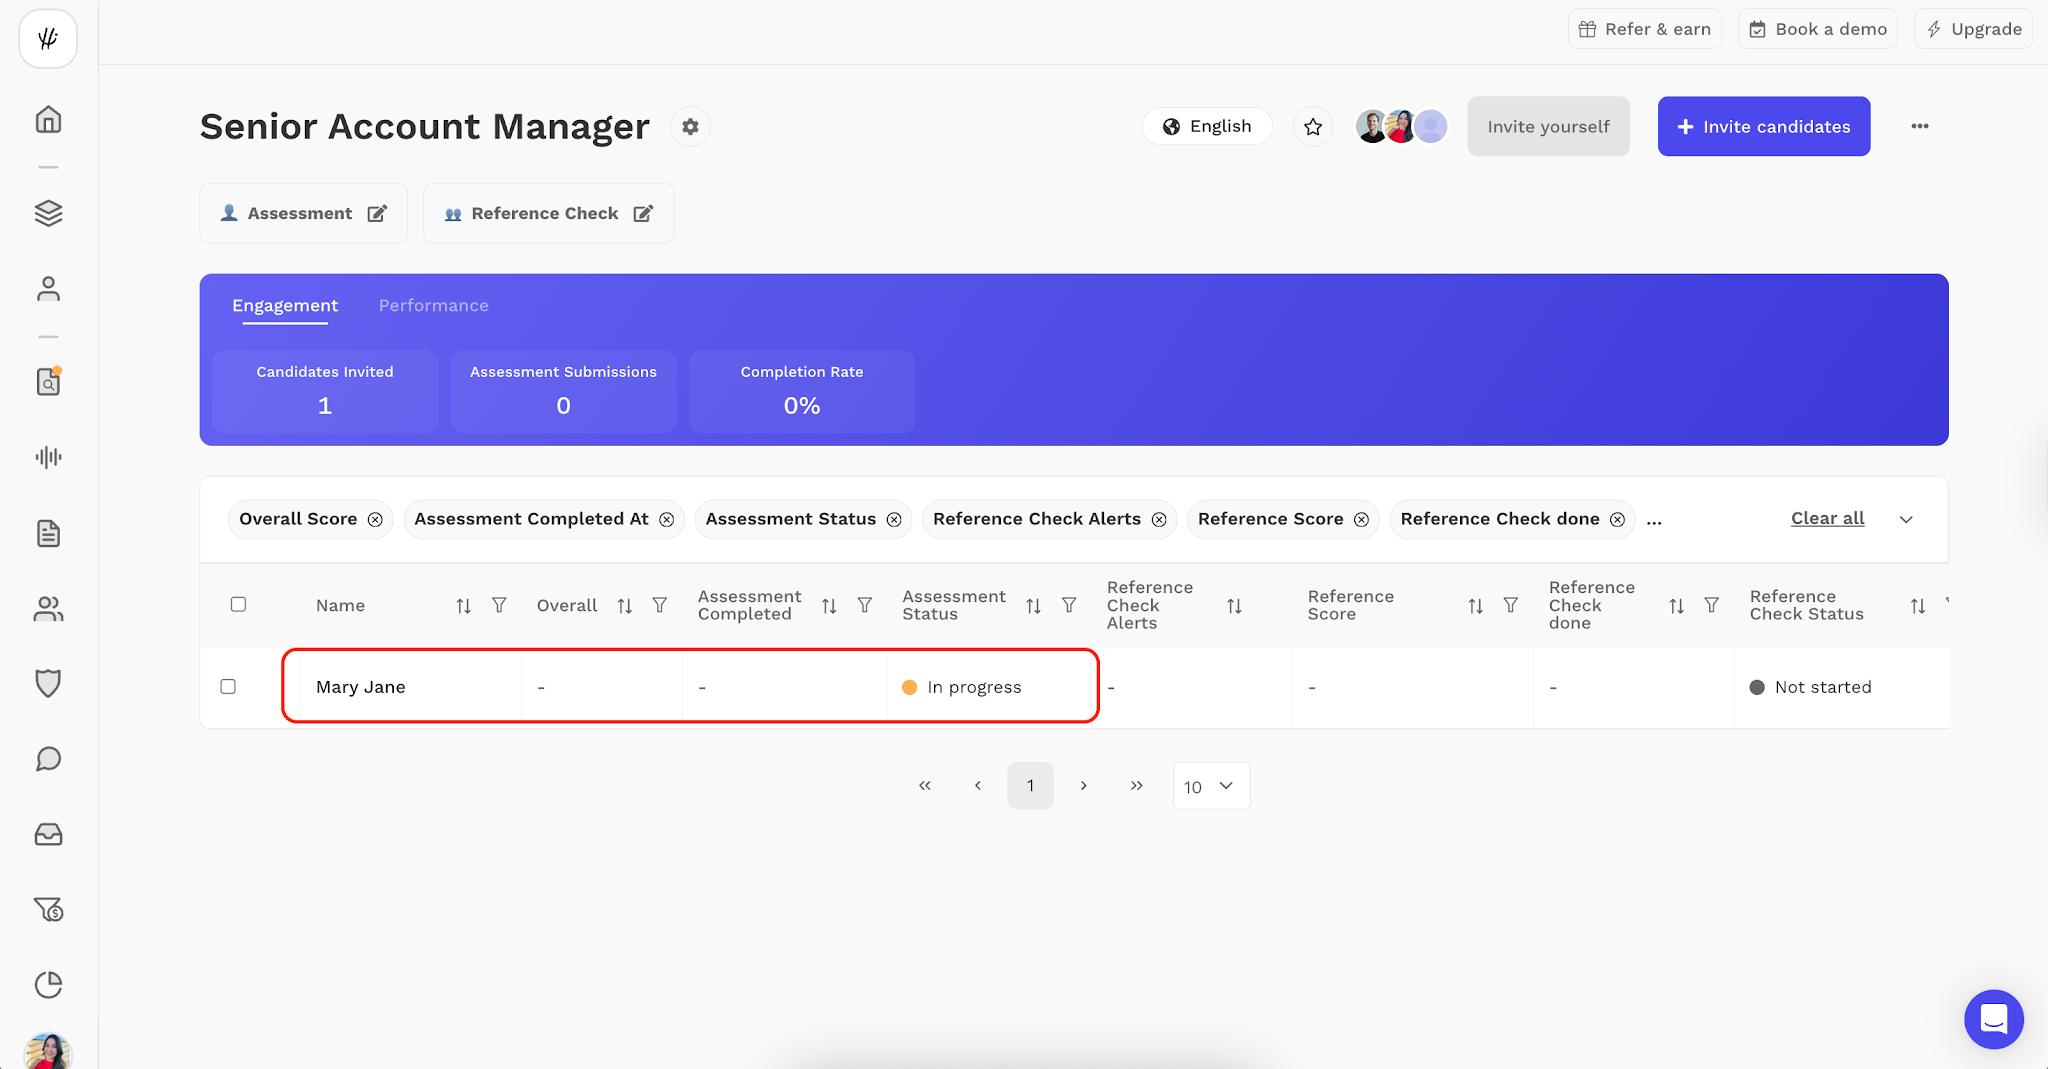Filter the Name column
The width and height of the screenshot is (2048, 1069).
499,605
